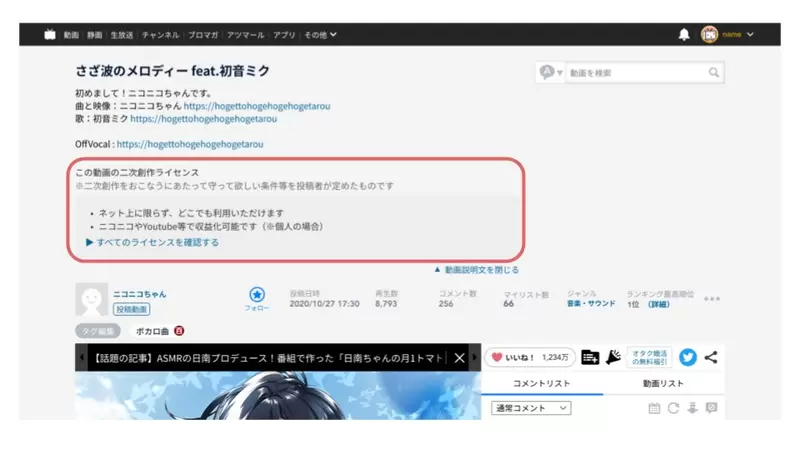Open the その他 dropdown menu
This screenshot has width=800, height=450.
(x=320, y=35)
